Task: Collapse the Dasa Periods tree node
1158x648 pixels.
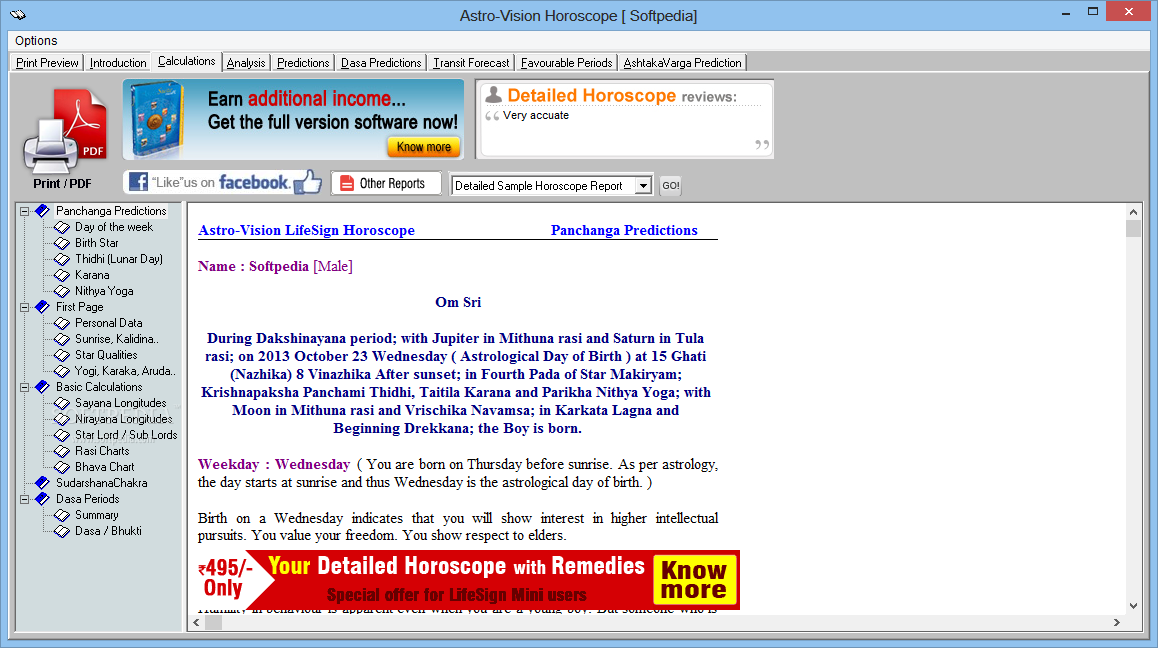Action: (x=24, y=499)
